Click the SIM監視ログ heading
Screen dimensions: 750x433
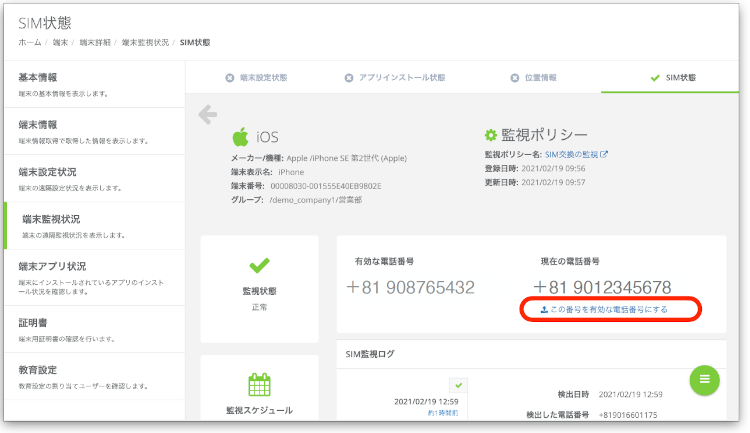tap(370, 354)
